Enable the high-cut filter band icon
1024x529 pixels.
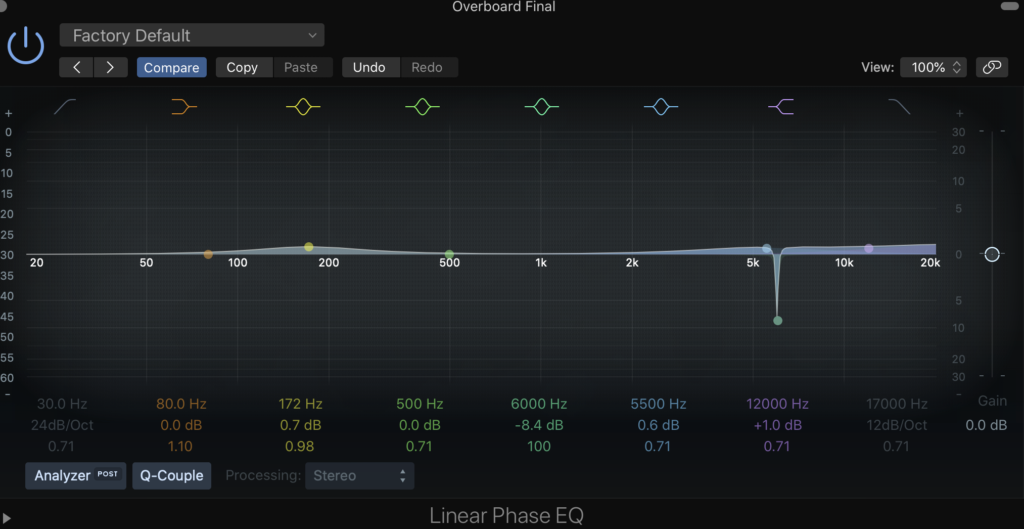[x=899, y=107]
